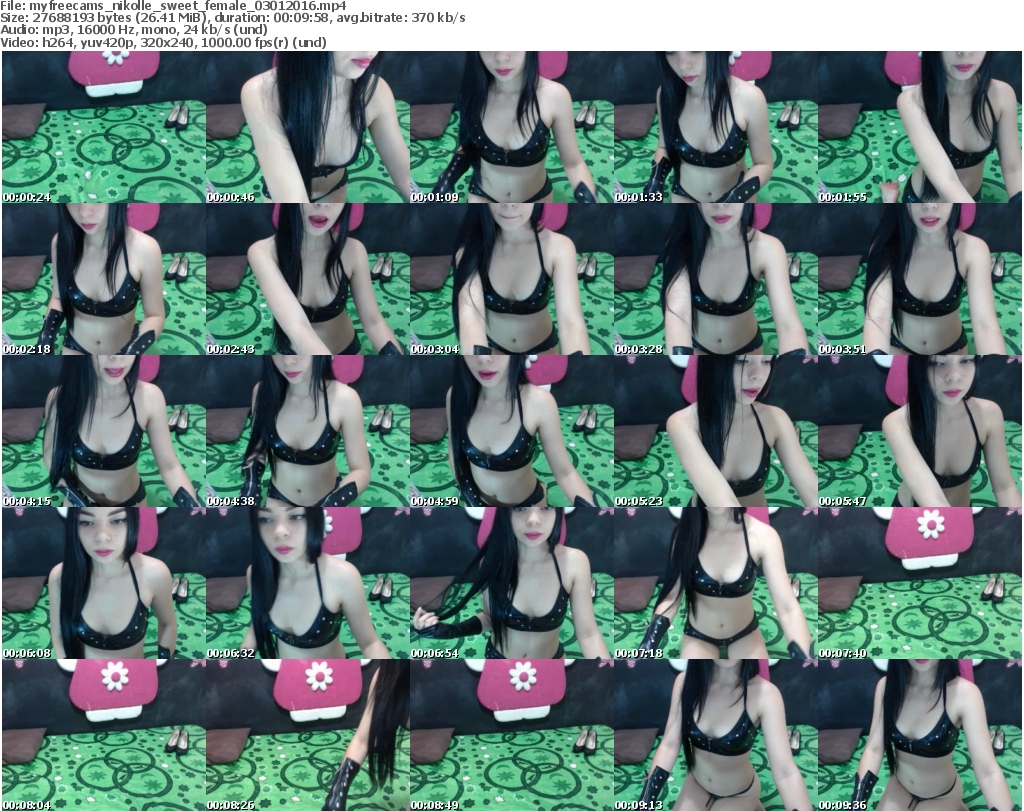Image resolution: width=1024 pixels, height=811 pixels.
Task: Click the preview frame at 00:03:51
Action: [x=920, y=279]
